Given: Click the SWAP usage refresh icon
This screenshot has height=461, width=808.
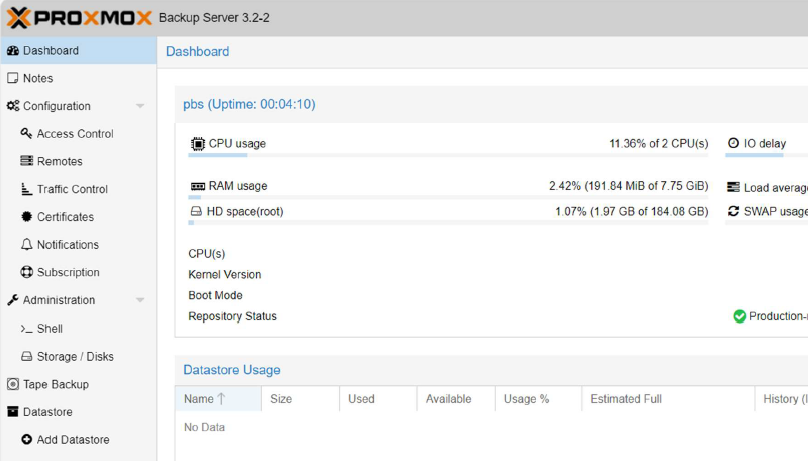Looking at the screenshot, I should coord(733,211).
